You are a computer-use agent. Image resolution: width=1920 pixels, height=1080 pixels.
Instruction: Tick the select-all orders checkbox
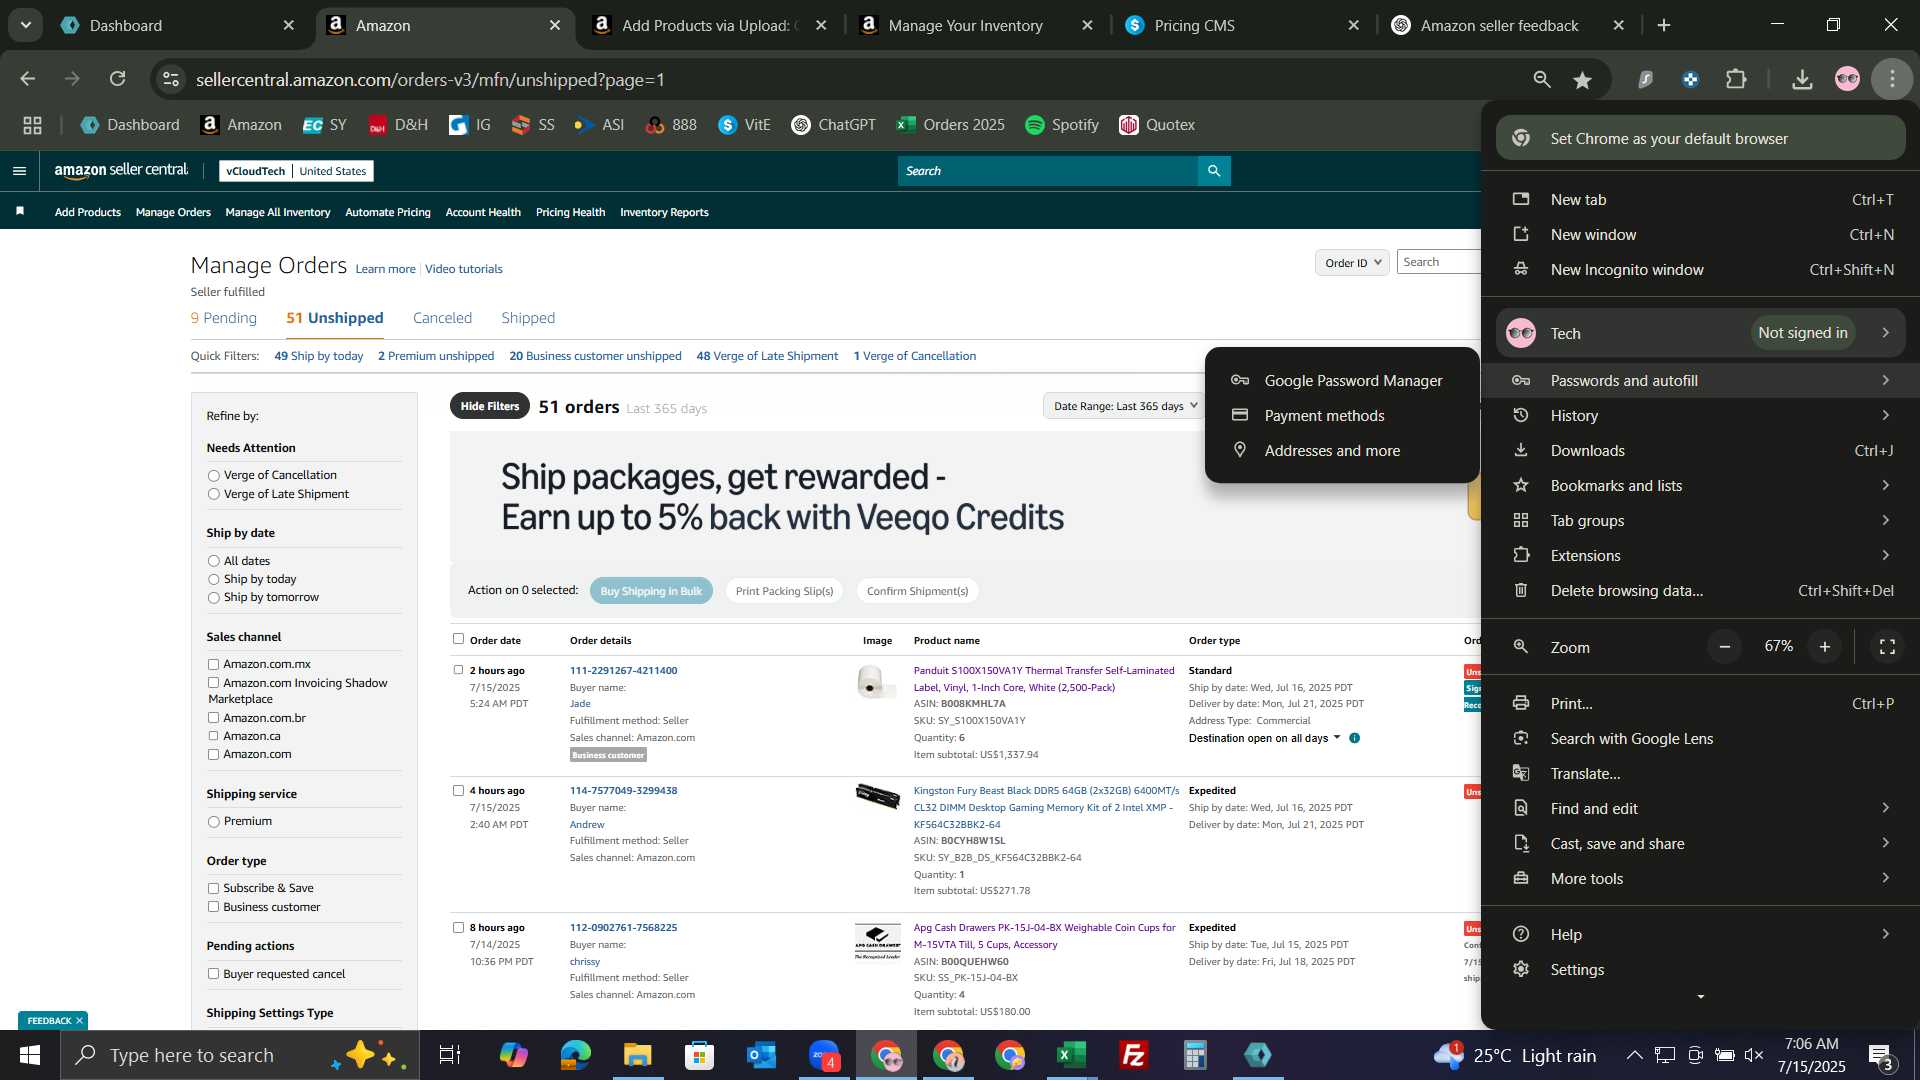458,639
